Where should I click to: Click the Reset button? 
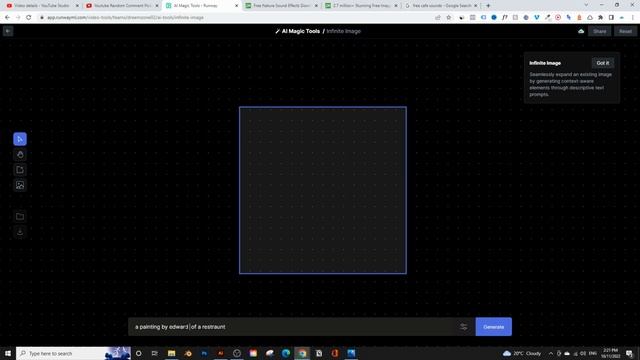[x=625, y=31]
